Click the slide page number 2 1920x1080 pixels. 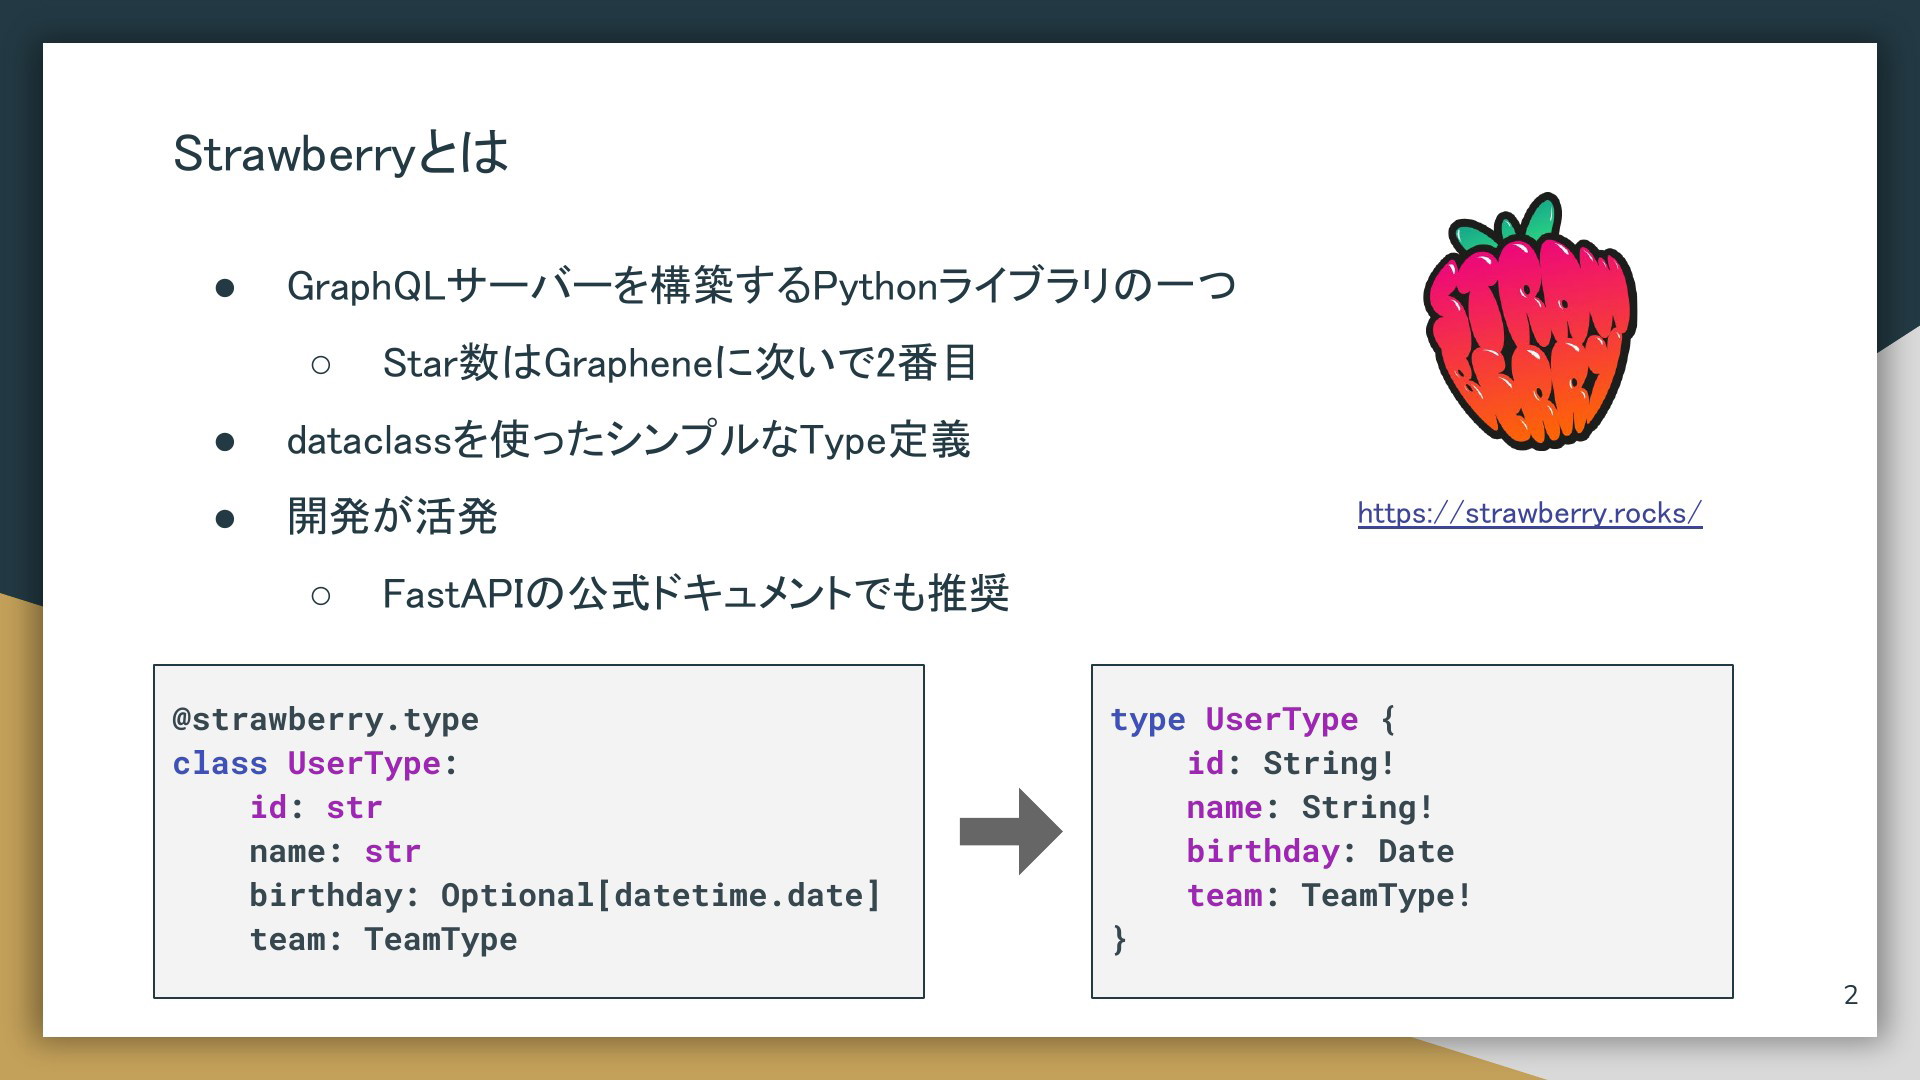click(x=1851, y=995)
